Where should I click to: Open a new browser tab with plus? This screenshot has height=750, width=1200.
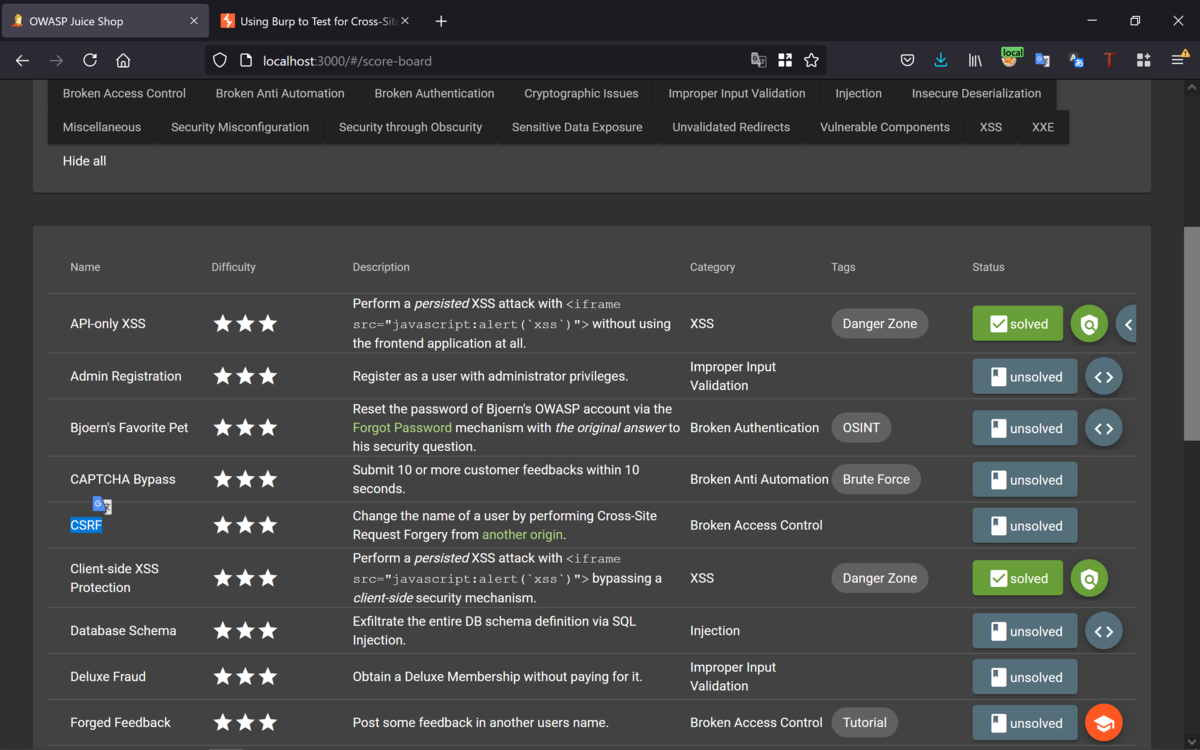coord(441,21)
